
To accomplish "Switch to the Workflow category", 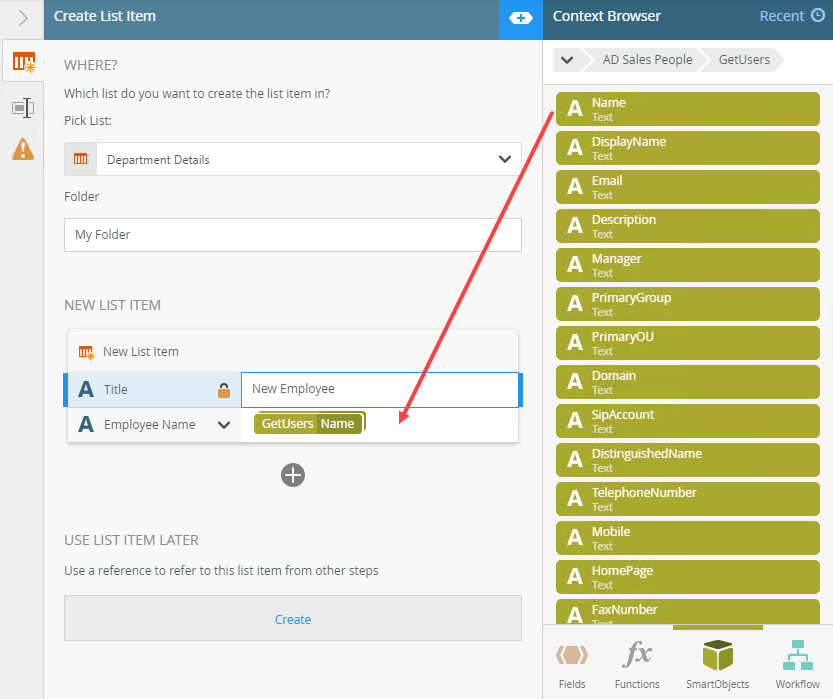I will (797, 665).
